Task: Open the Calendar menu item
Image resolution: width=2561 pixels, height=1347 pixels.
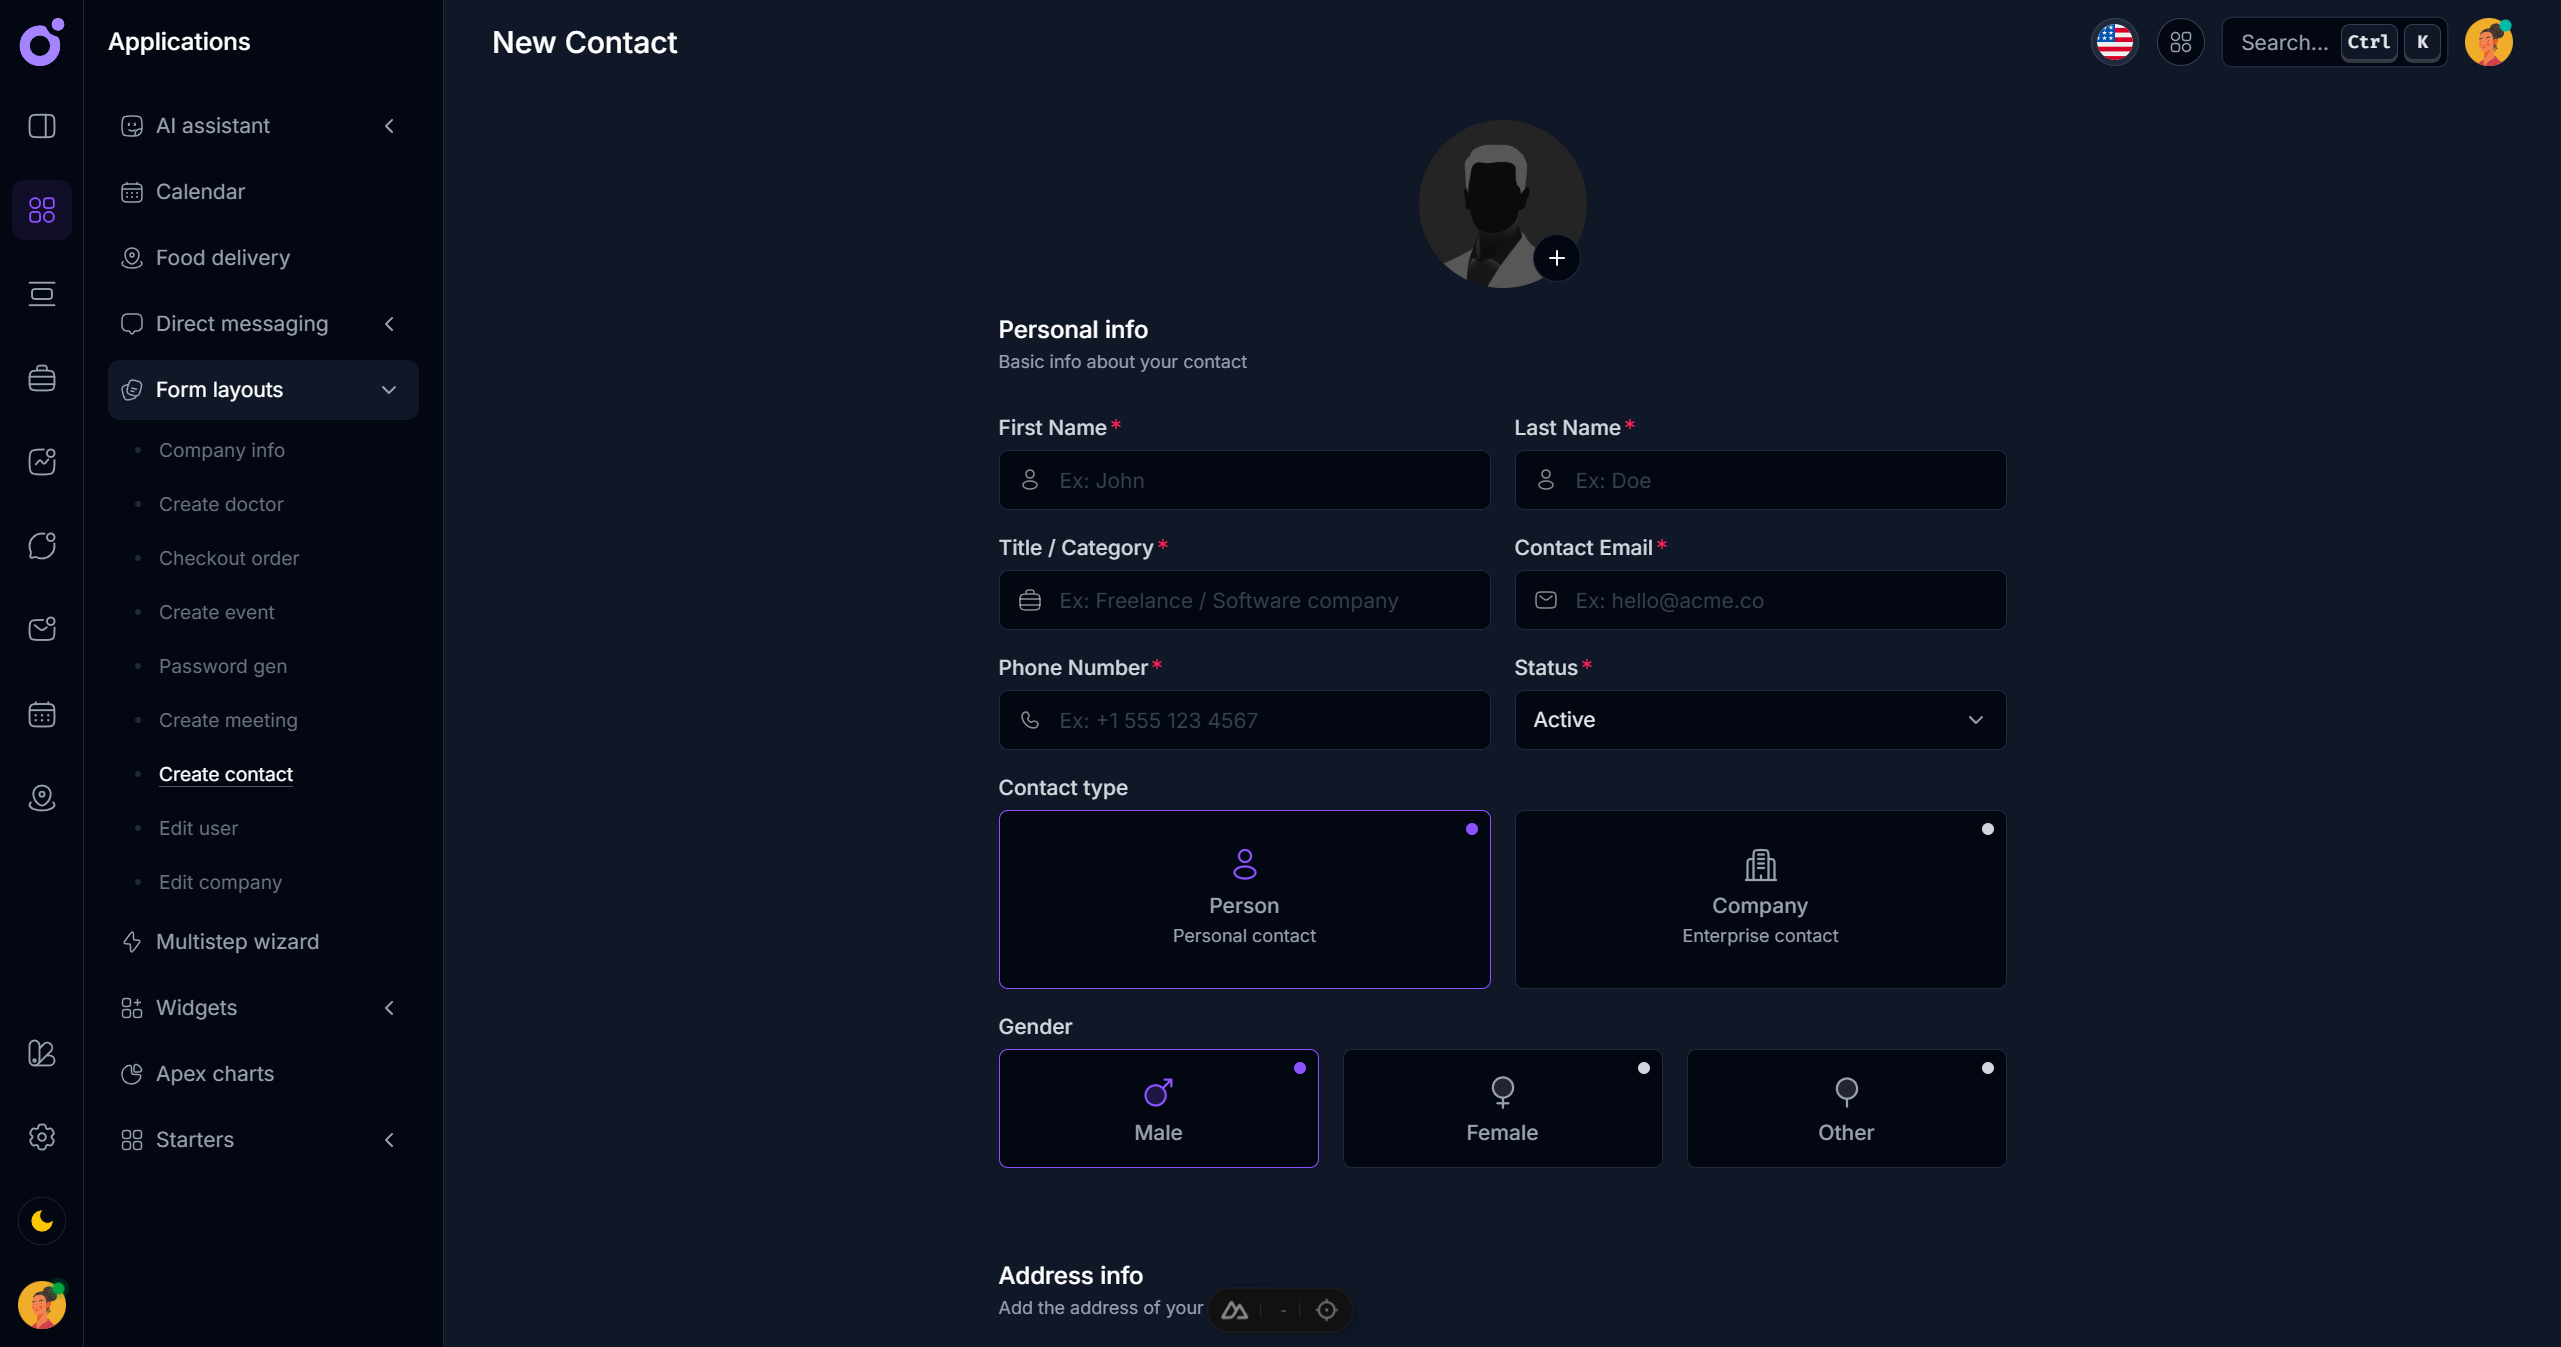Action: [x=200, y=192]
